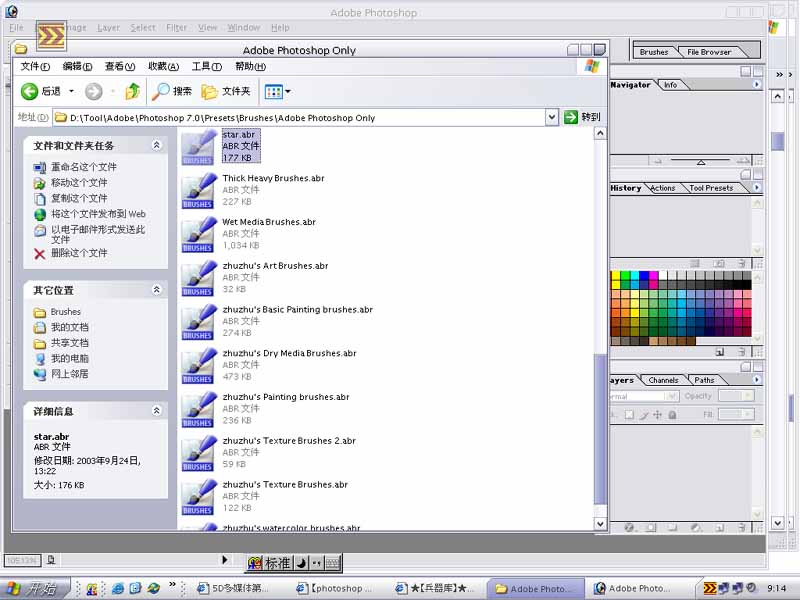Open the Layers palette flyout menu
The height and width of the screenshot is (600, 800).
(757, 380)
